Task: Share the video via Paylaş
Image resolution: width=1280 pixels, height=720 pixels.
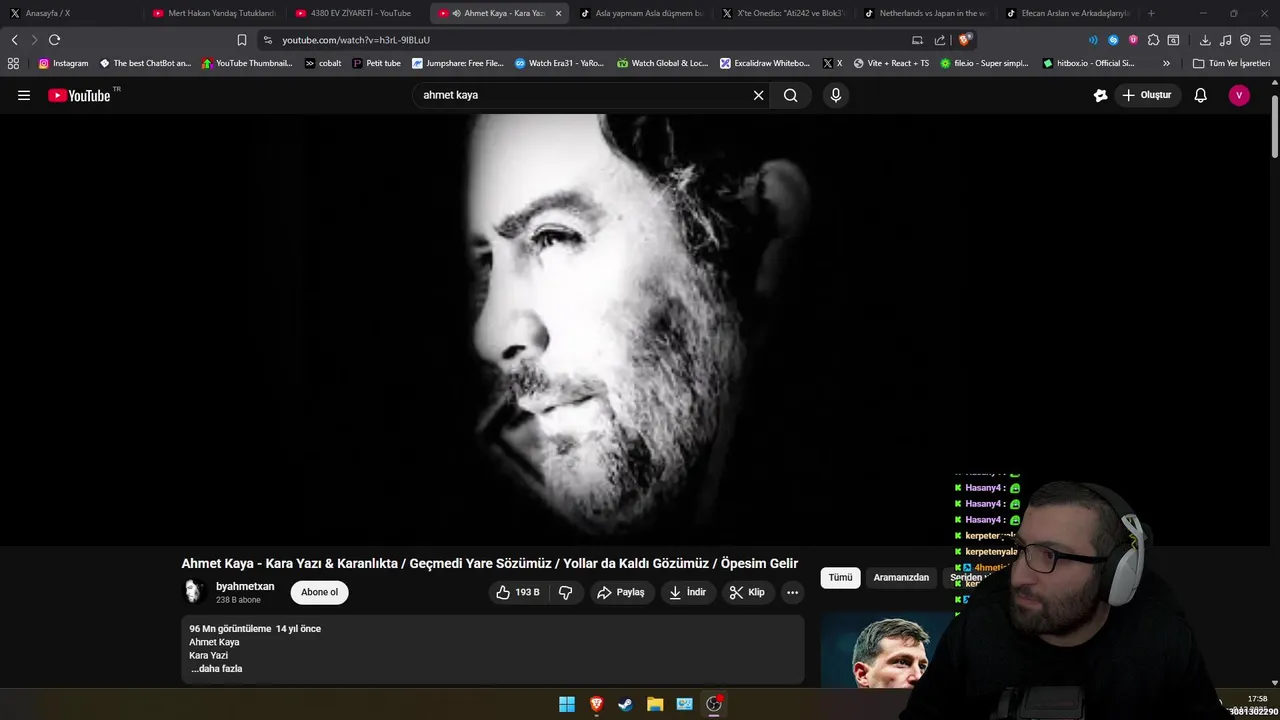Action: 621,592
